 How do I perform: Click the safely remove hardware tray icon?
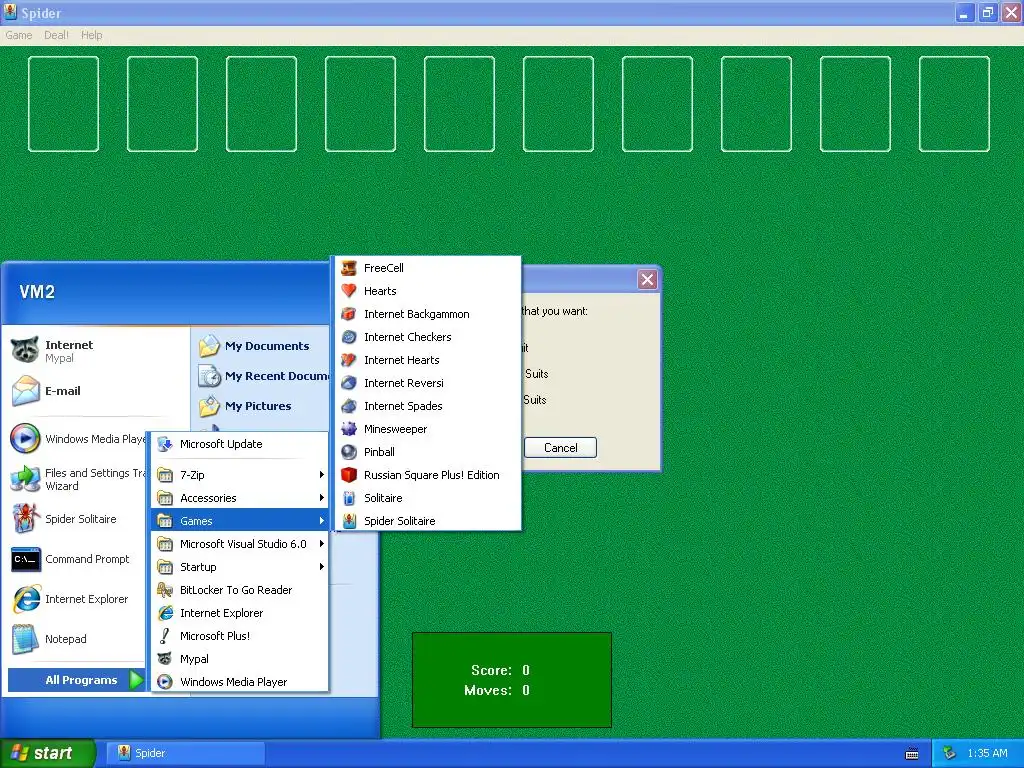pyautogui.click(x=950, y=753)
